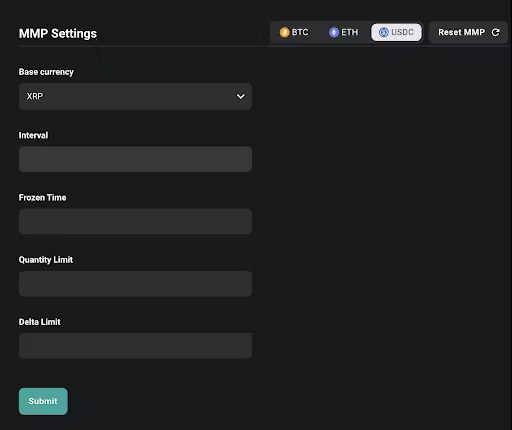Click the Delta Limit label

click(40, 322)
